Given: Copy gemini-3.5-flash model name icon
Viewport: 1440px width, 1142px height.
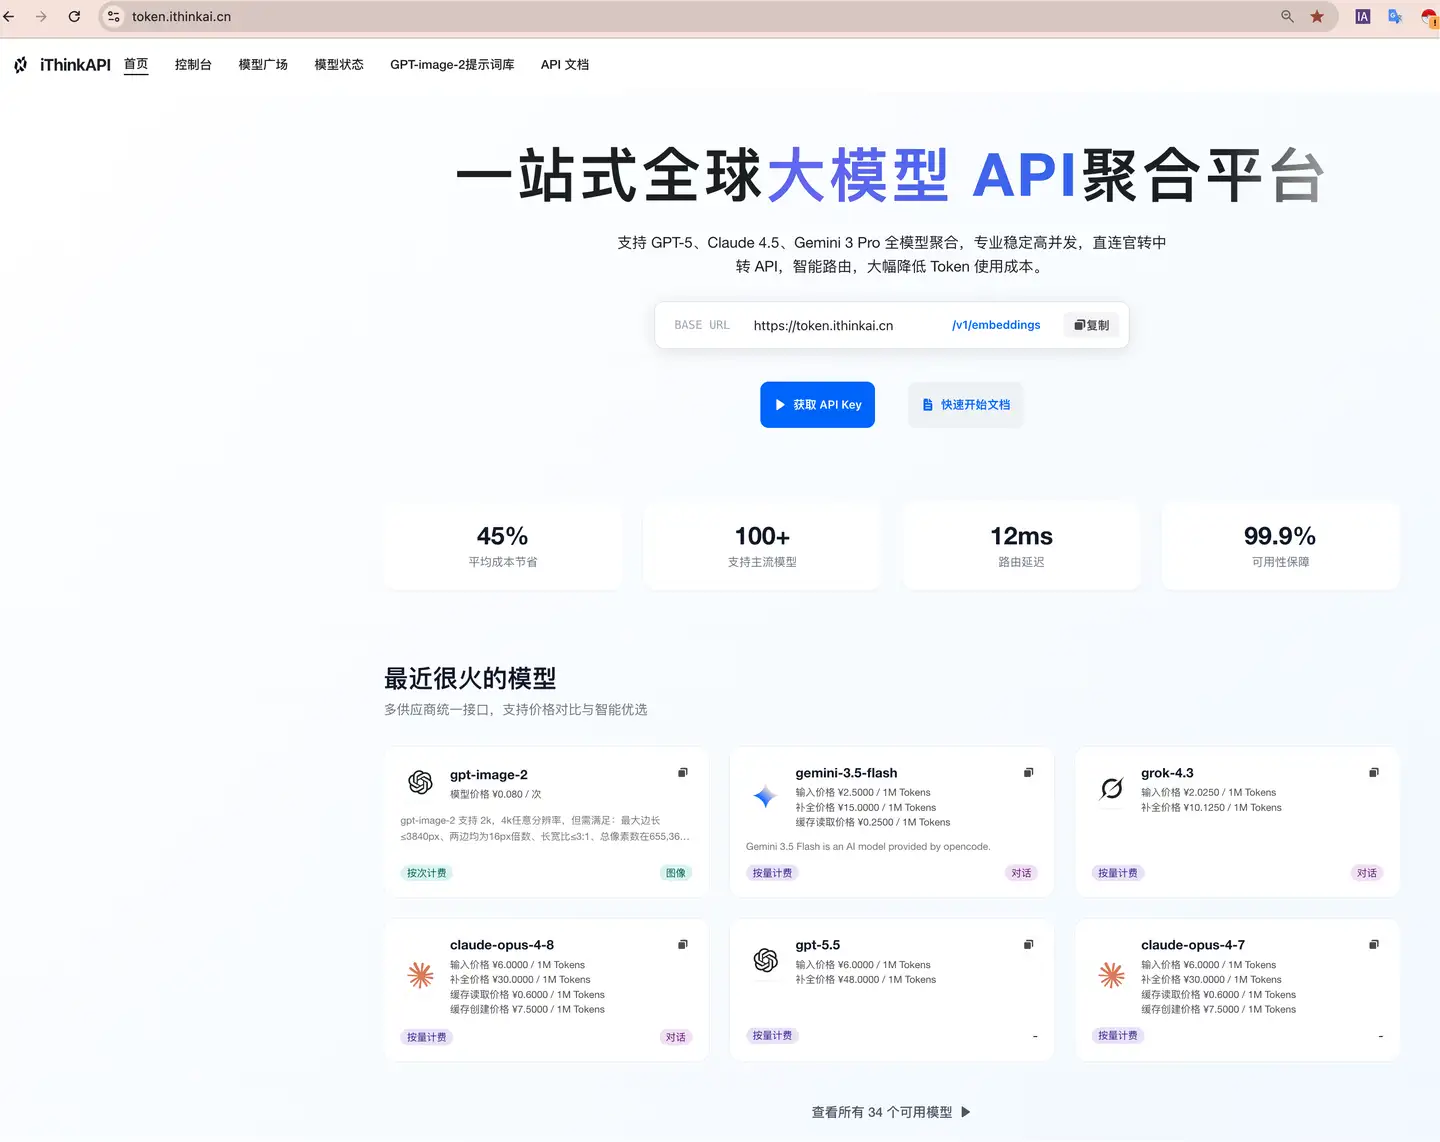Looking at the screenshot, I should [1028, 772].
